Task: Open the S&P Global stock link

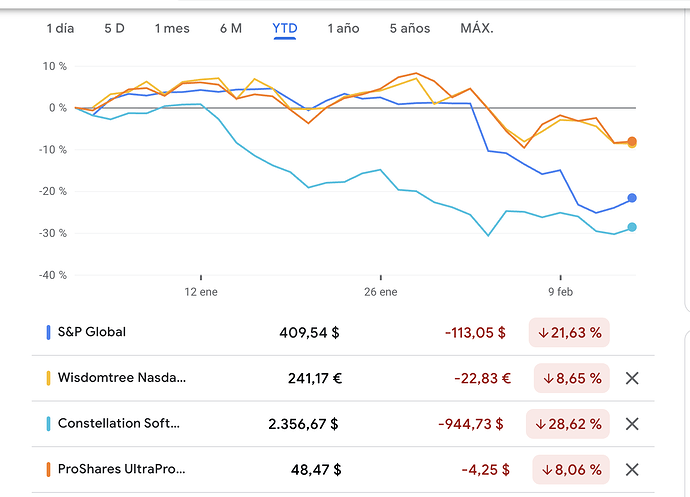Action: (x=92, y=332)
